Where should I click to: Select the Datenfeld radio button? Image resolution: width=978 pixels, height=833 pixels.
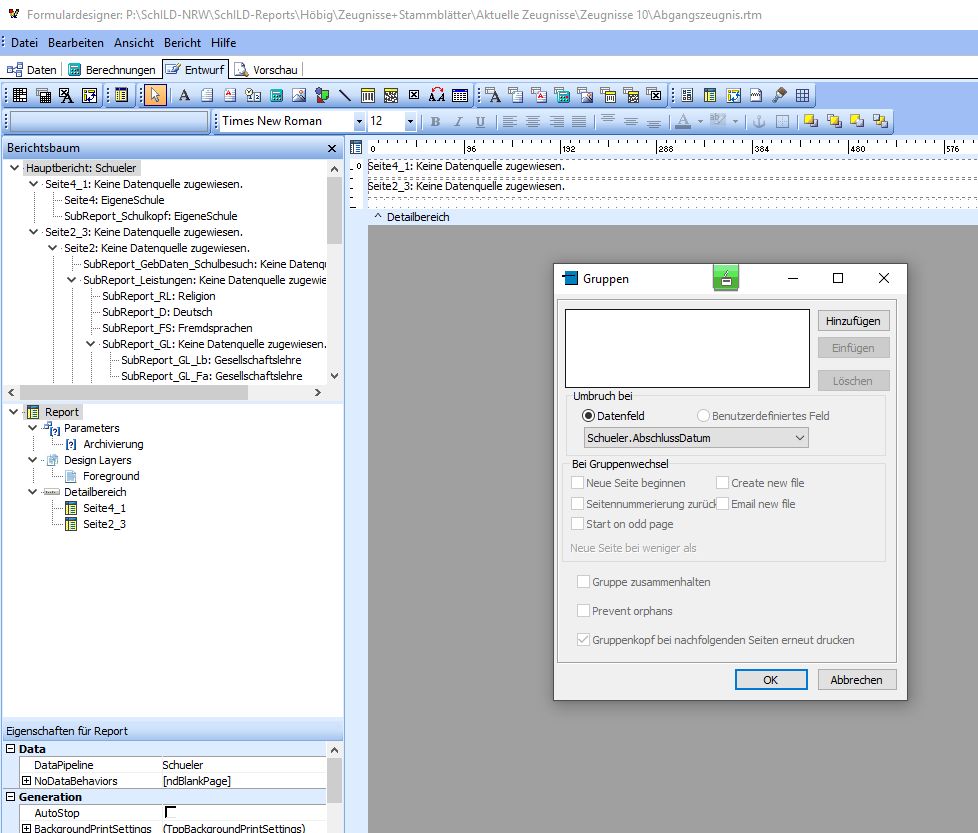tap(588, 416)
